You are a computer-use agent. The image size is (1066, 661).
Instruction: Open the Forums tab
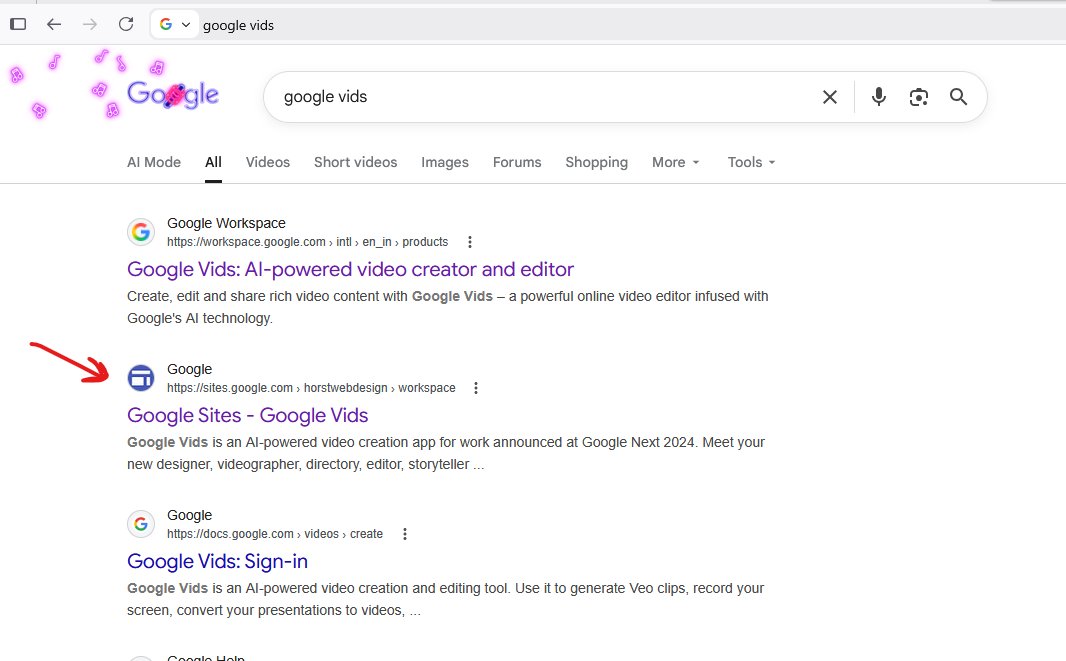pyautogui.click(x=517, y=163)
